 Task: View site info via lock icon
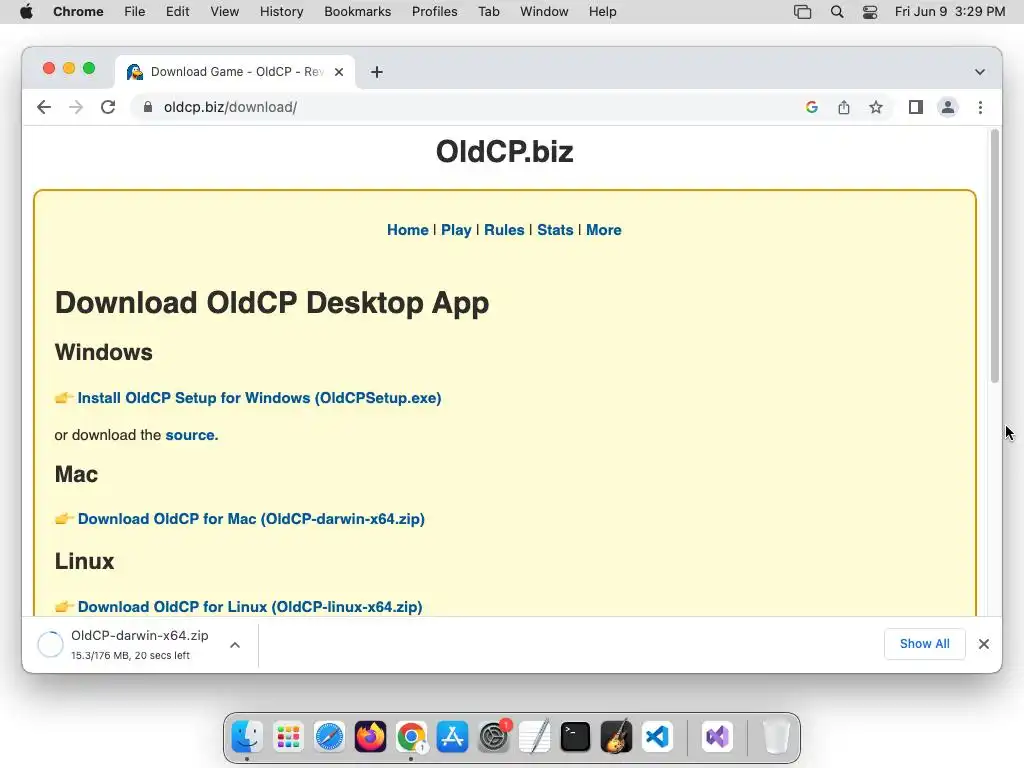tap(148, 107)
